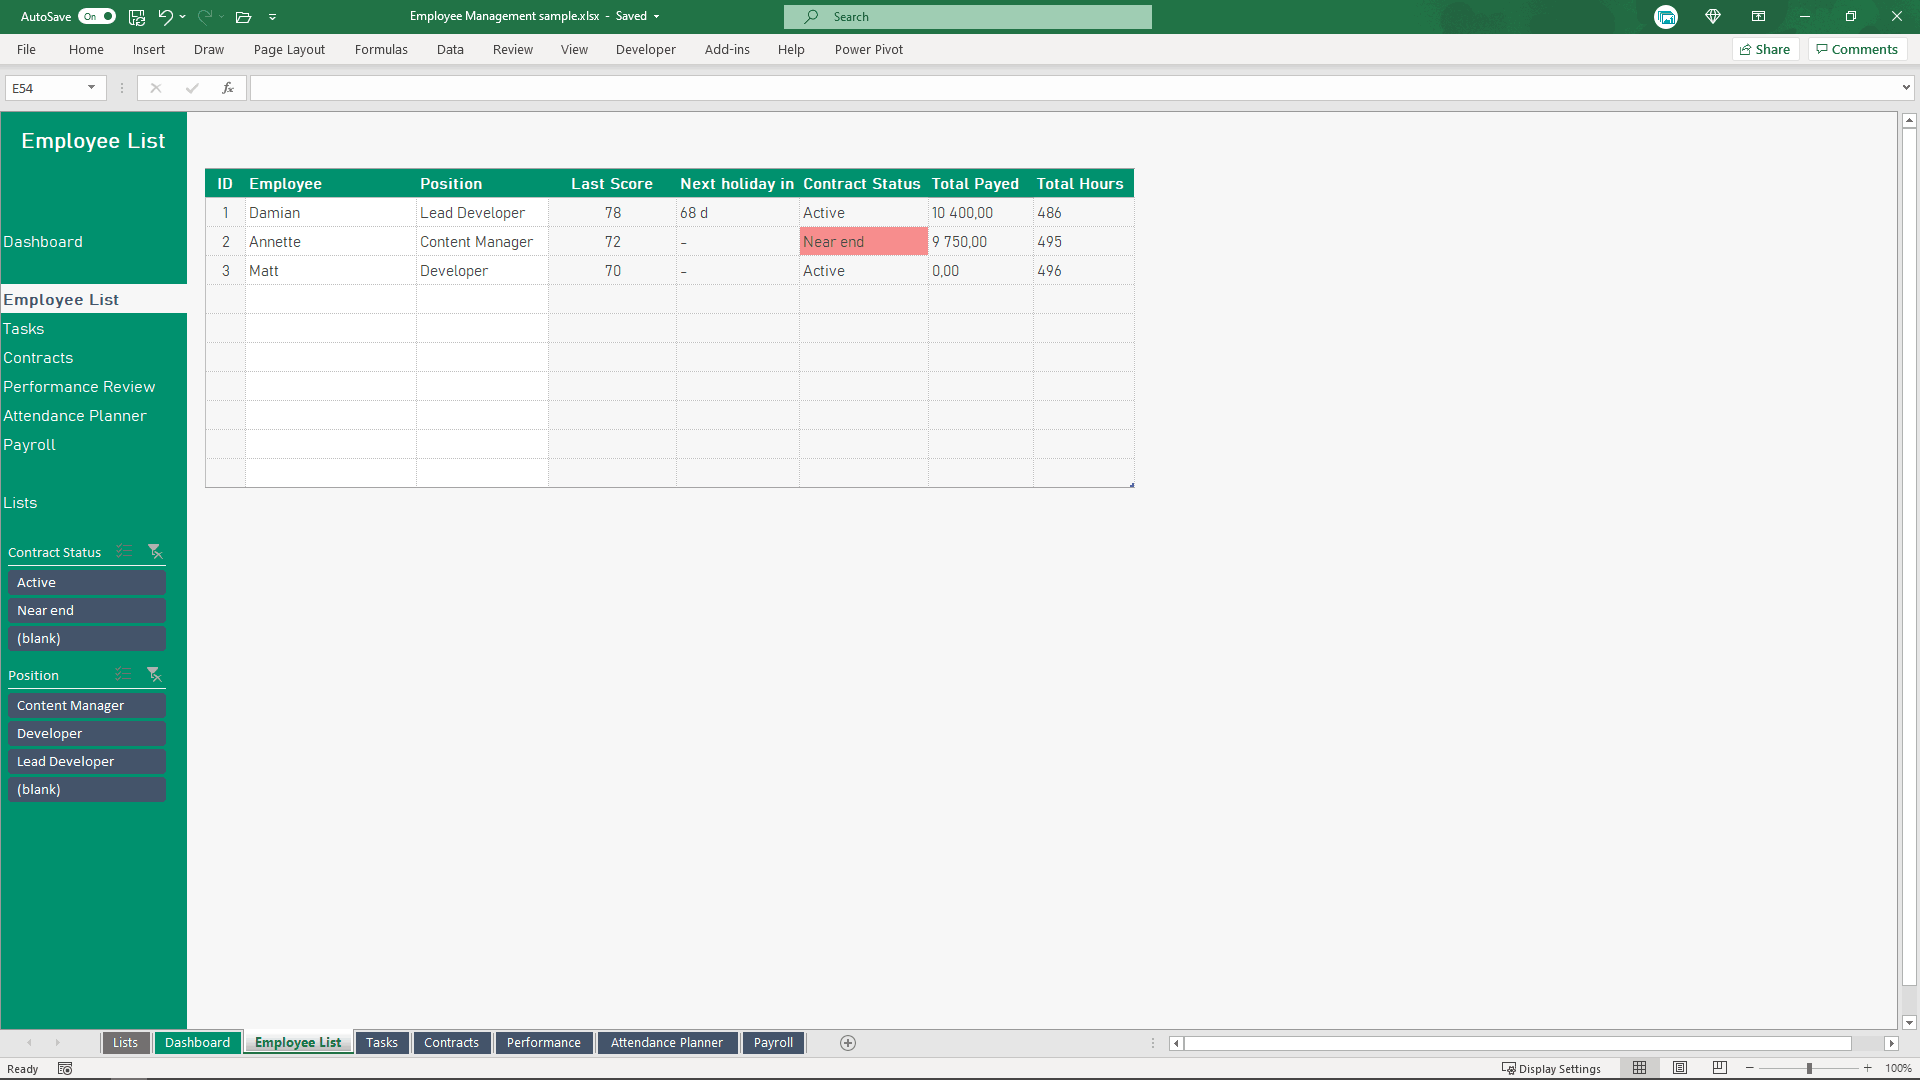Select Near end in Contract Status slicer
This screenshot has width=1920, height=1080.
[x=87, y=610]
